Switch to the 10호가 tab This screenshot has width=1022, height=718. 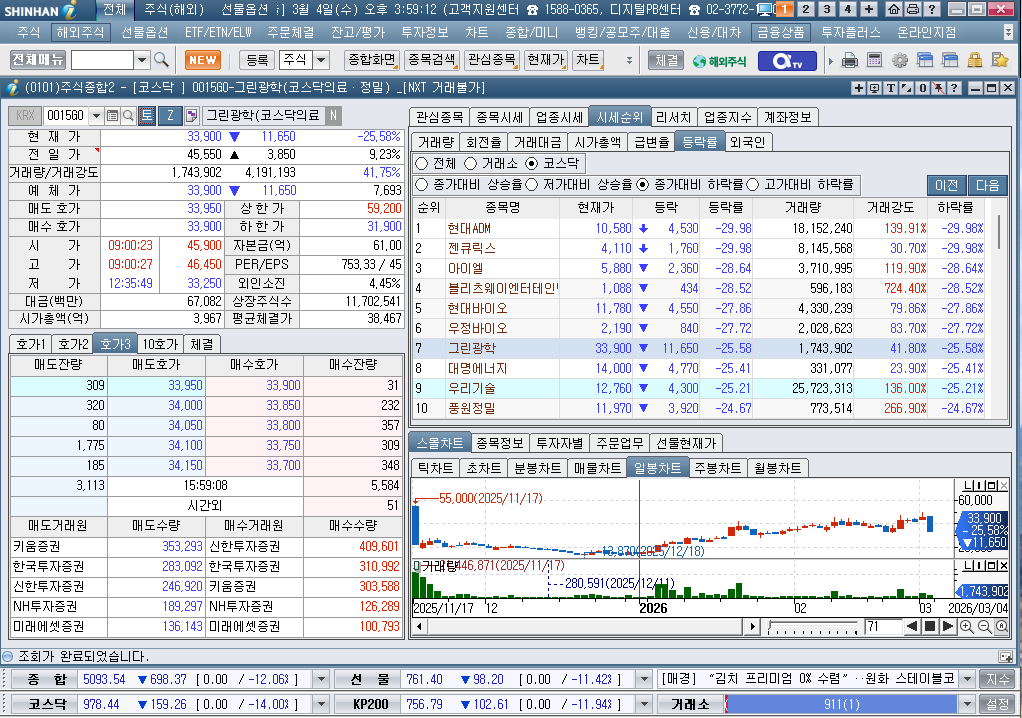pyautogui.click(x=160, y=344)
